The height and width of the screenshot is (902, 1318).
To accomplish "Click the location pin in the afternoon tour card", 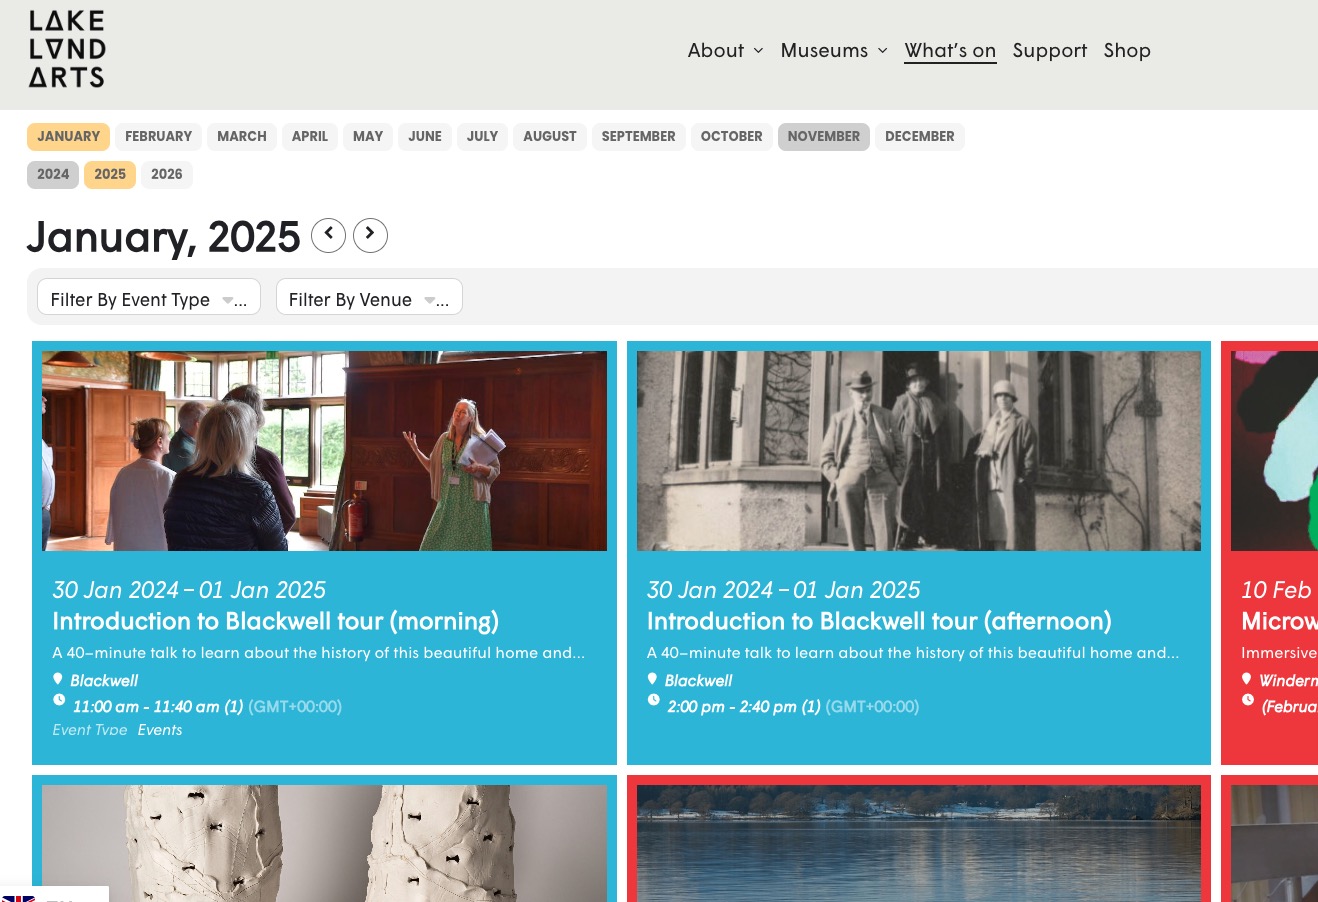I will coord(652,679).
